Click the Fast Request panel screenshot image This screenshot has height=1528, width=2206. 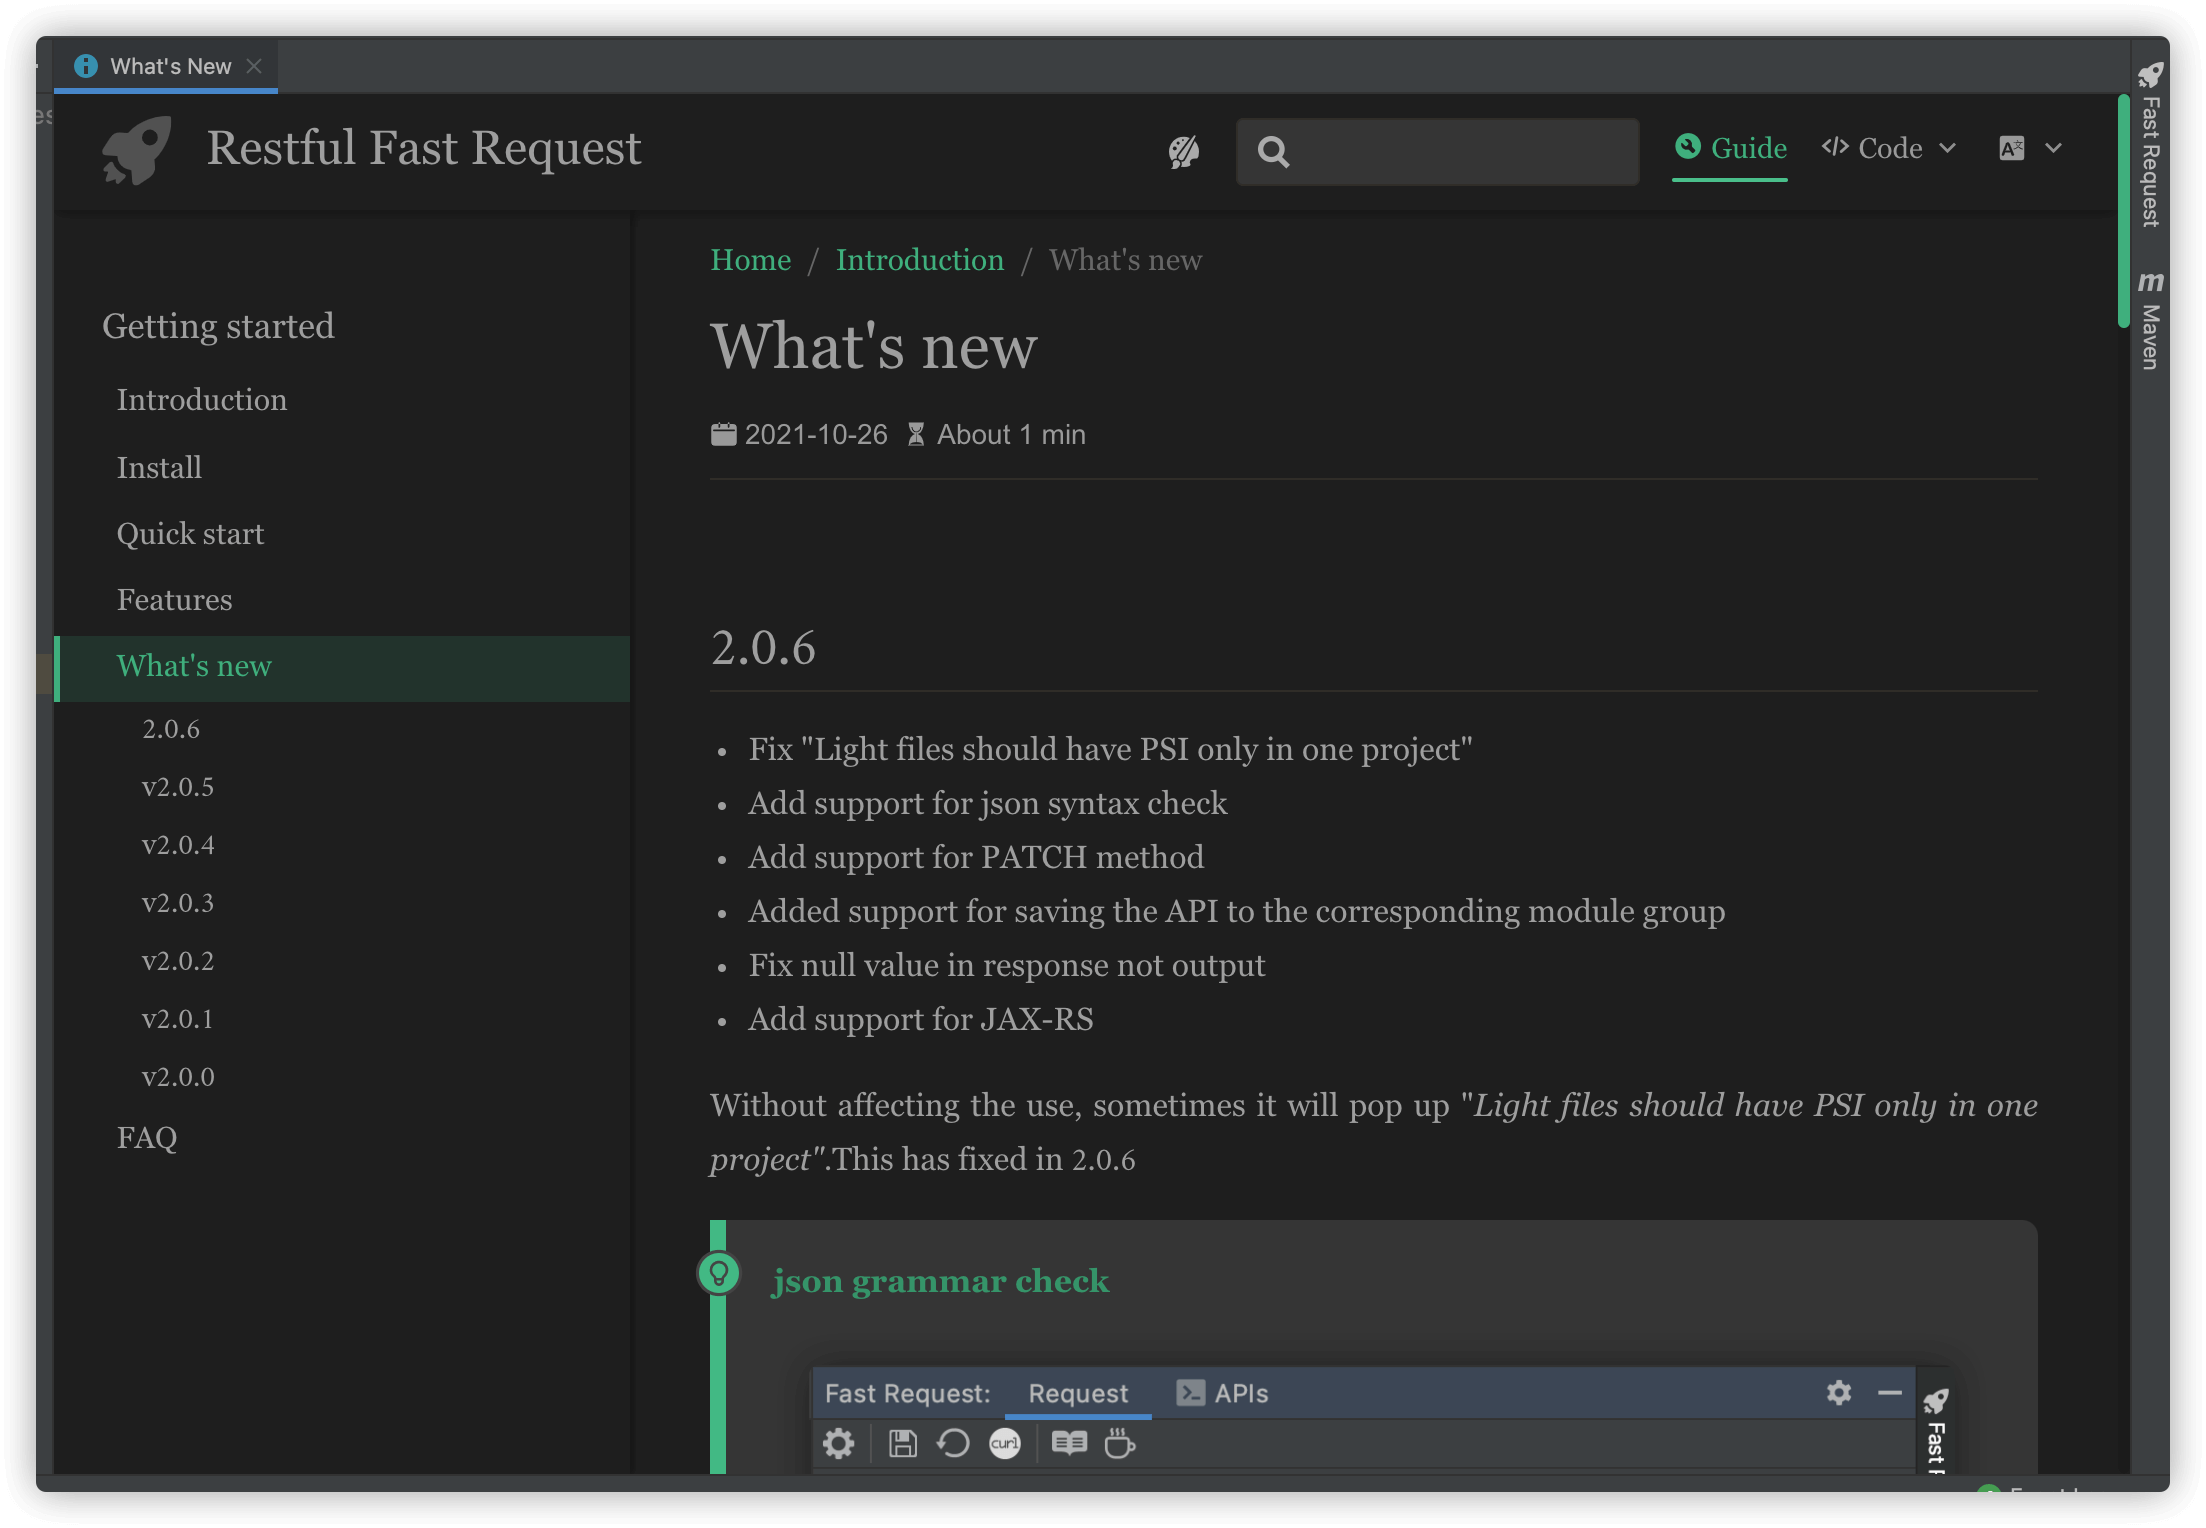1380,1420
